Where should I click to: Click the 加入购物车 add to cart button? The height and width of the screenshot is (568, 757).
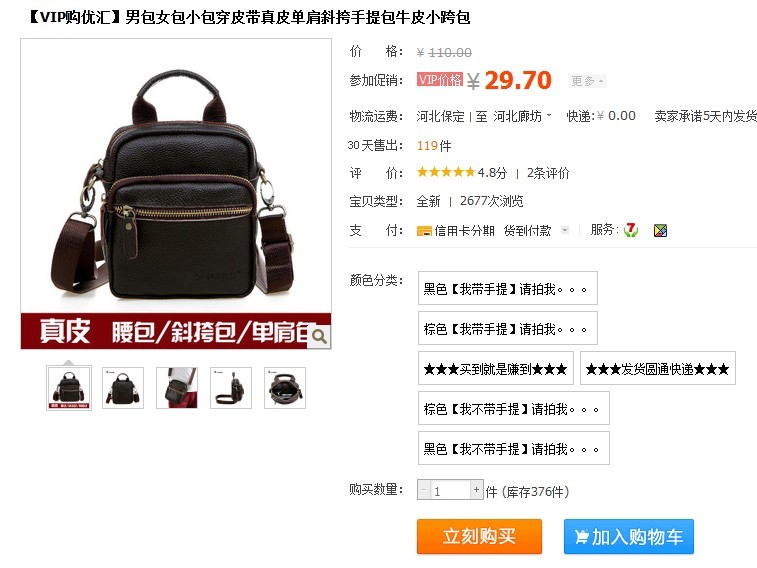[x=629, y=536]
